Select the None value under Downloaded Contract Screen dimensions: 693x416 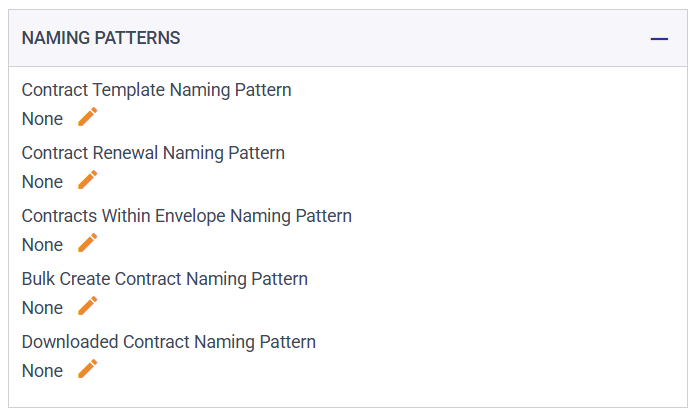(42, 371)
